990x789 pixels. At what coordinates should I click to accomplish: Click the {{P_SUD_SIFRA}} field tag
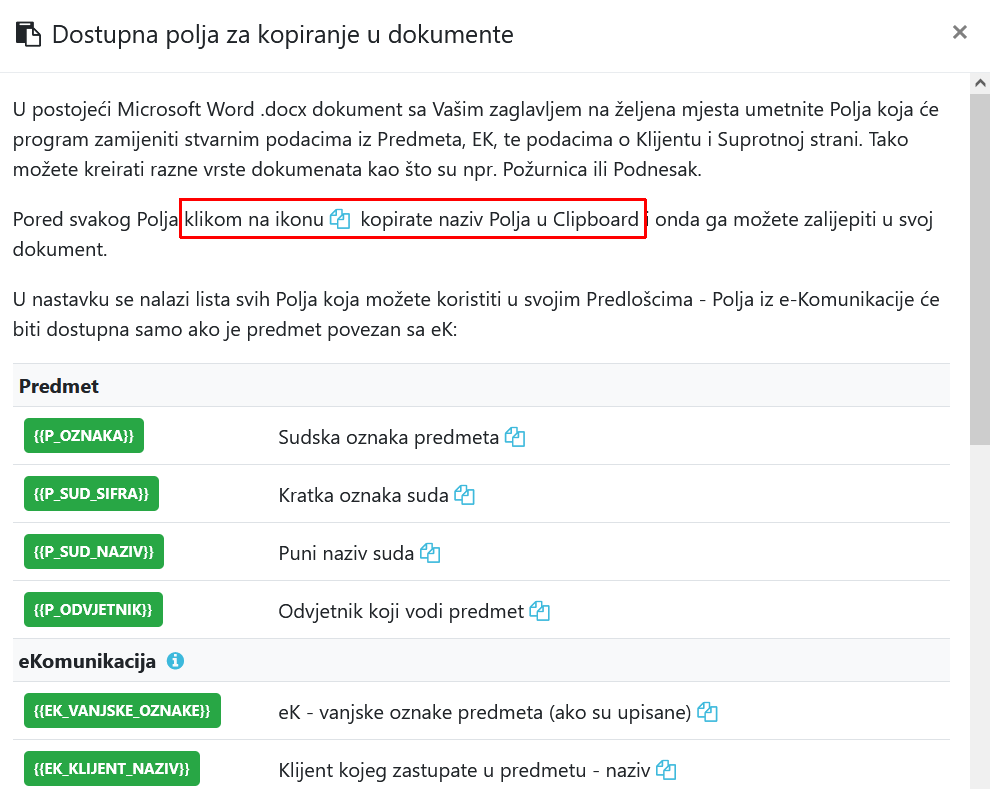91,494
